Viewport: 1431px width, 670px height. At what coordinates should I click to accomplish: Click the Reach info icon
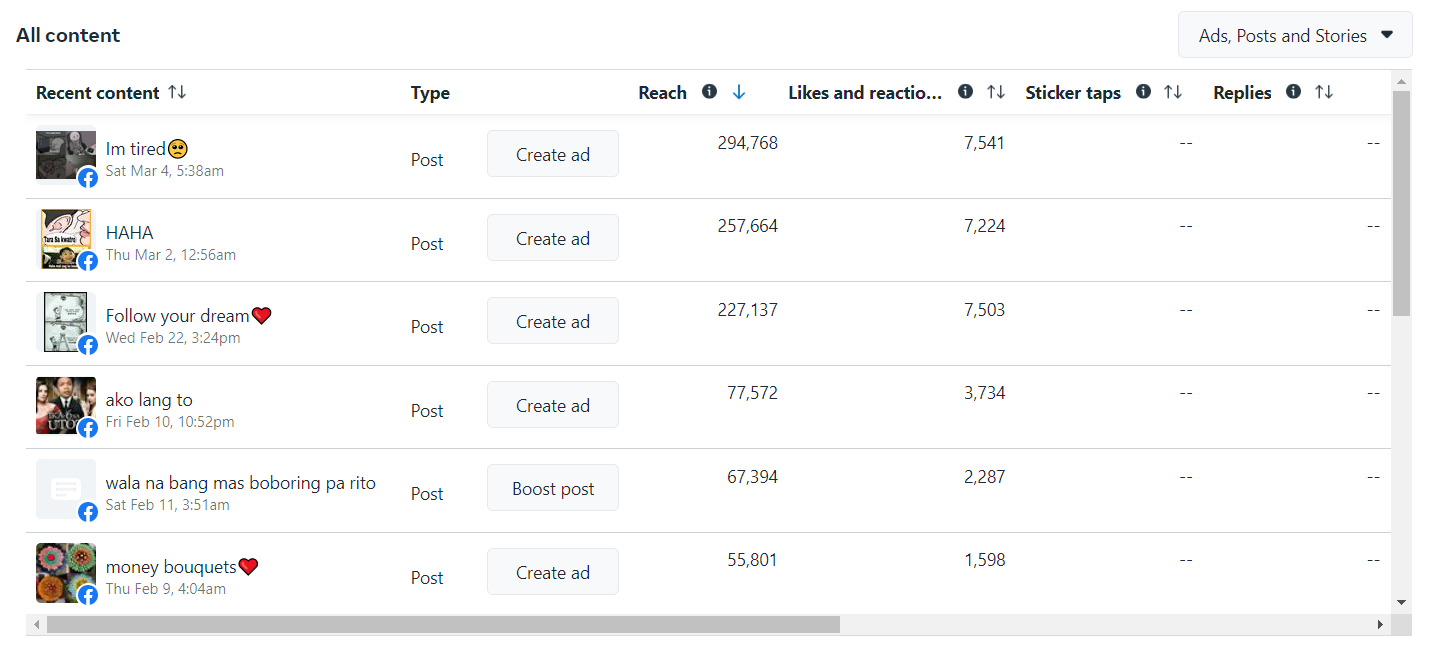point(709,92)
